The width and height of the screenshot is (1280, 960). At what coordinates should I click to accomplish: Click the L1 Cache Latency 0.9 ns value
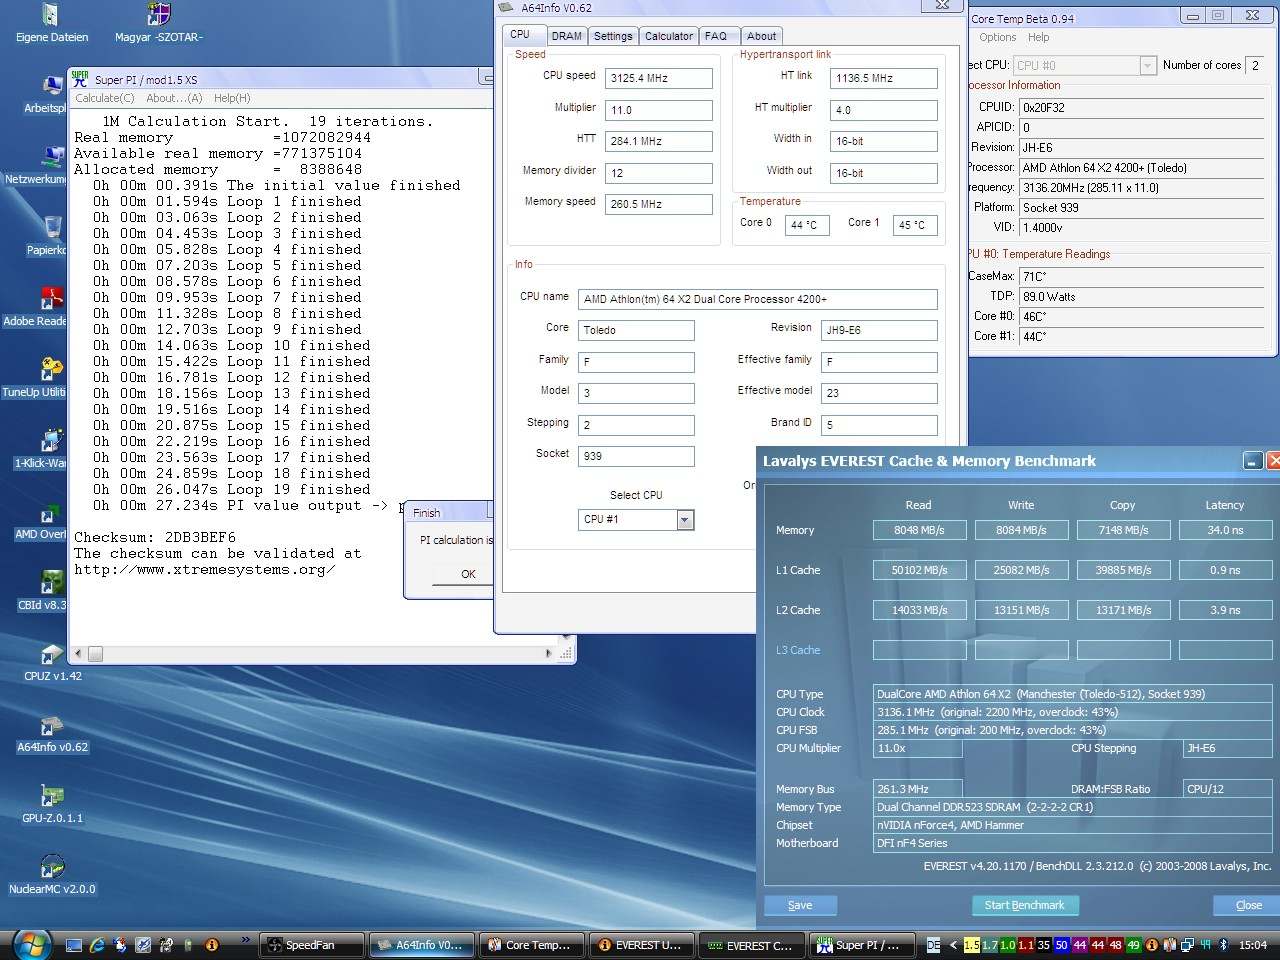[x=1225, y=570]
